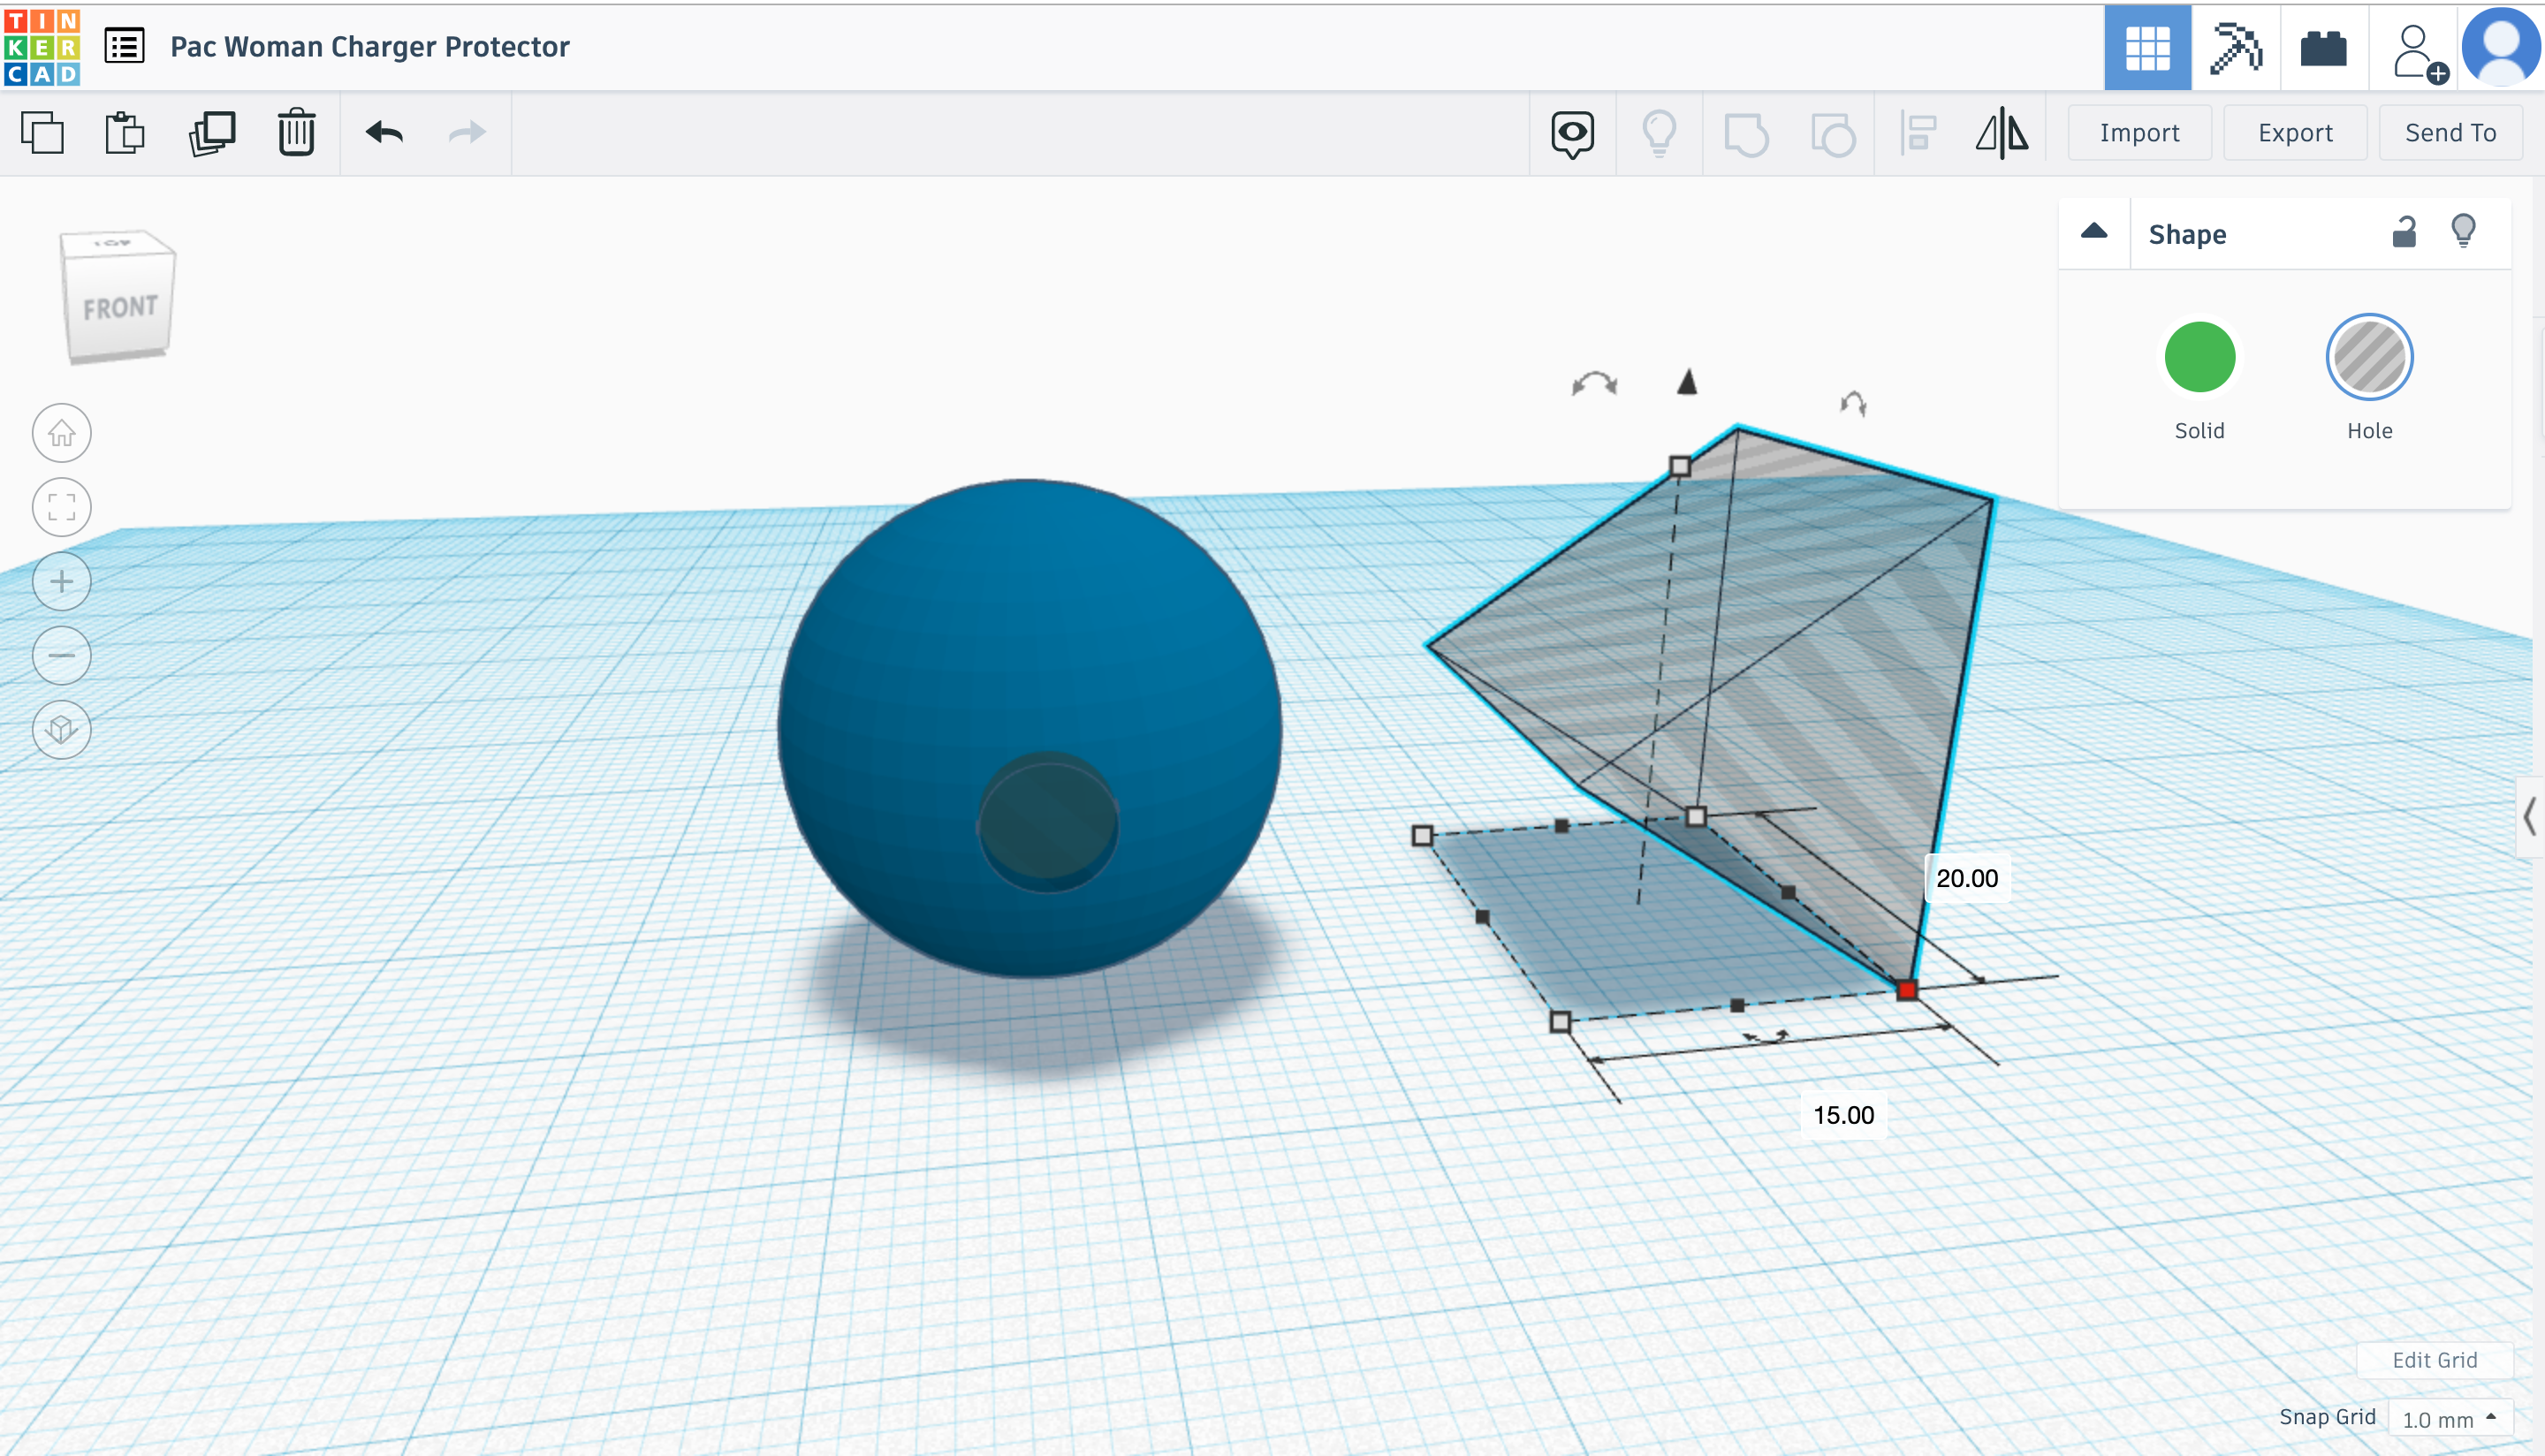2545x1456 pixels.
Task: Click the Copy icon
Action: click(42, 133)
